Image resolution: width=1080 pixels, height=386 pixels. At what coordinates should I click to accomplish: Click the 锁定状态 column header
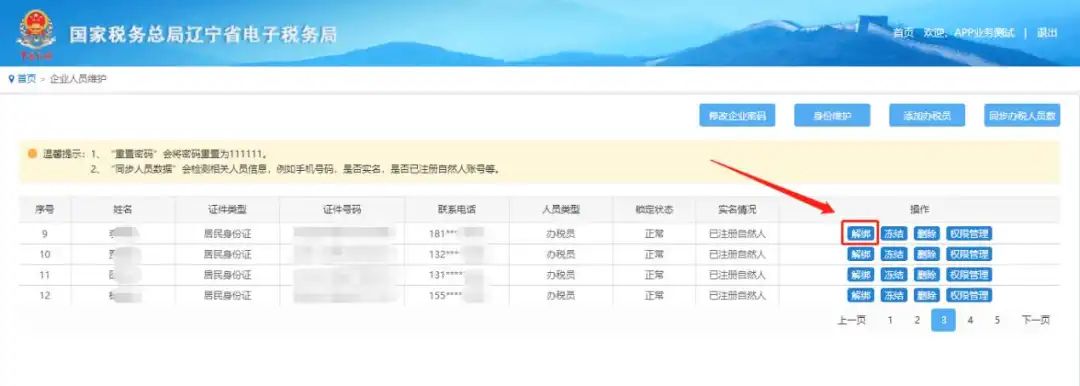pyautogui.click(x=654, y=210)
